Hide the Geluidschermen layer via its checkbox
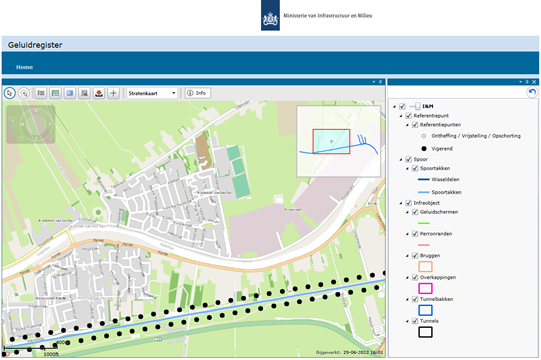 [x=415, y=212]
